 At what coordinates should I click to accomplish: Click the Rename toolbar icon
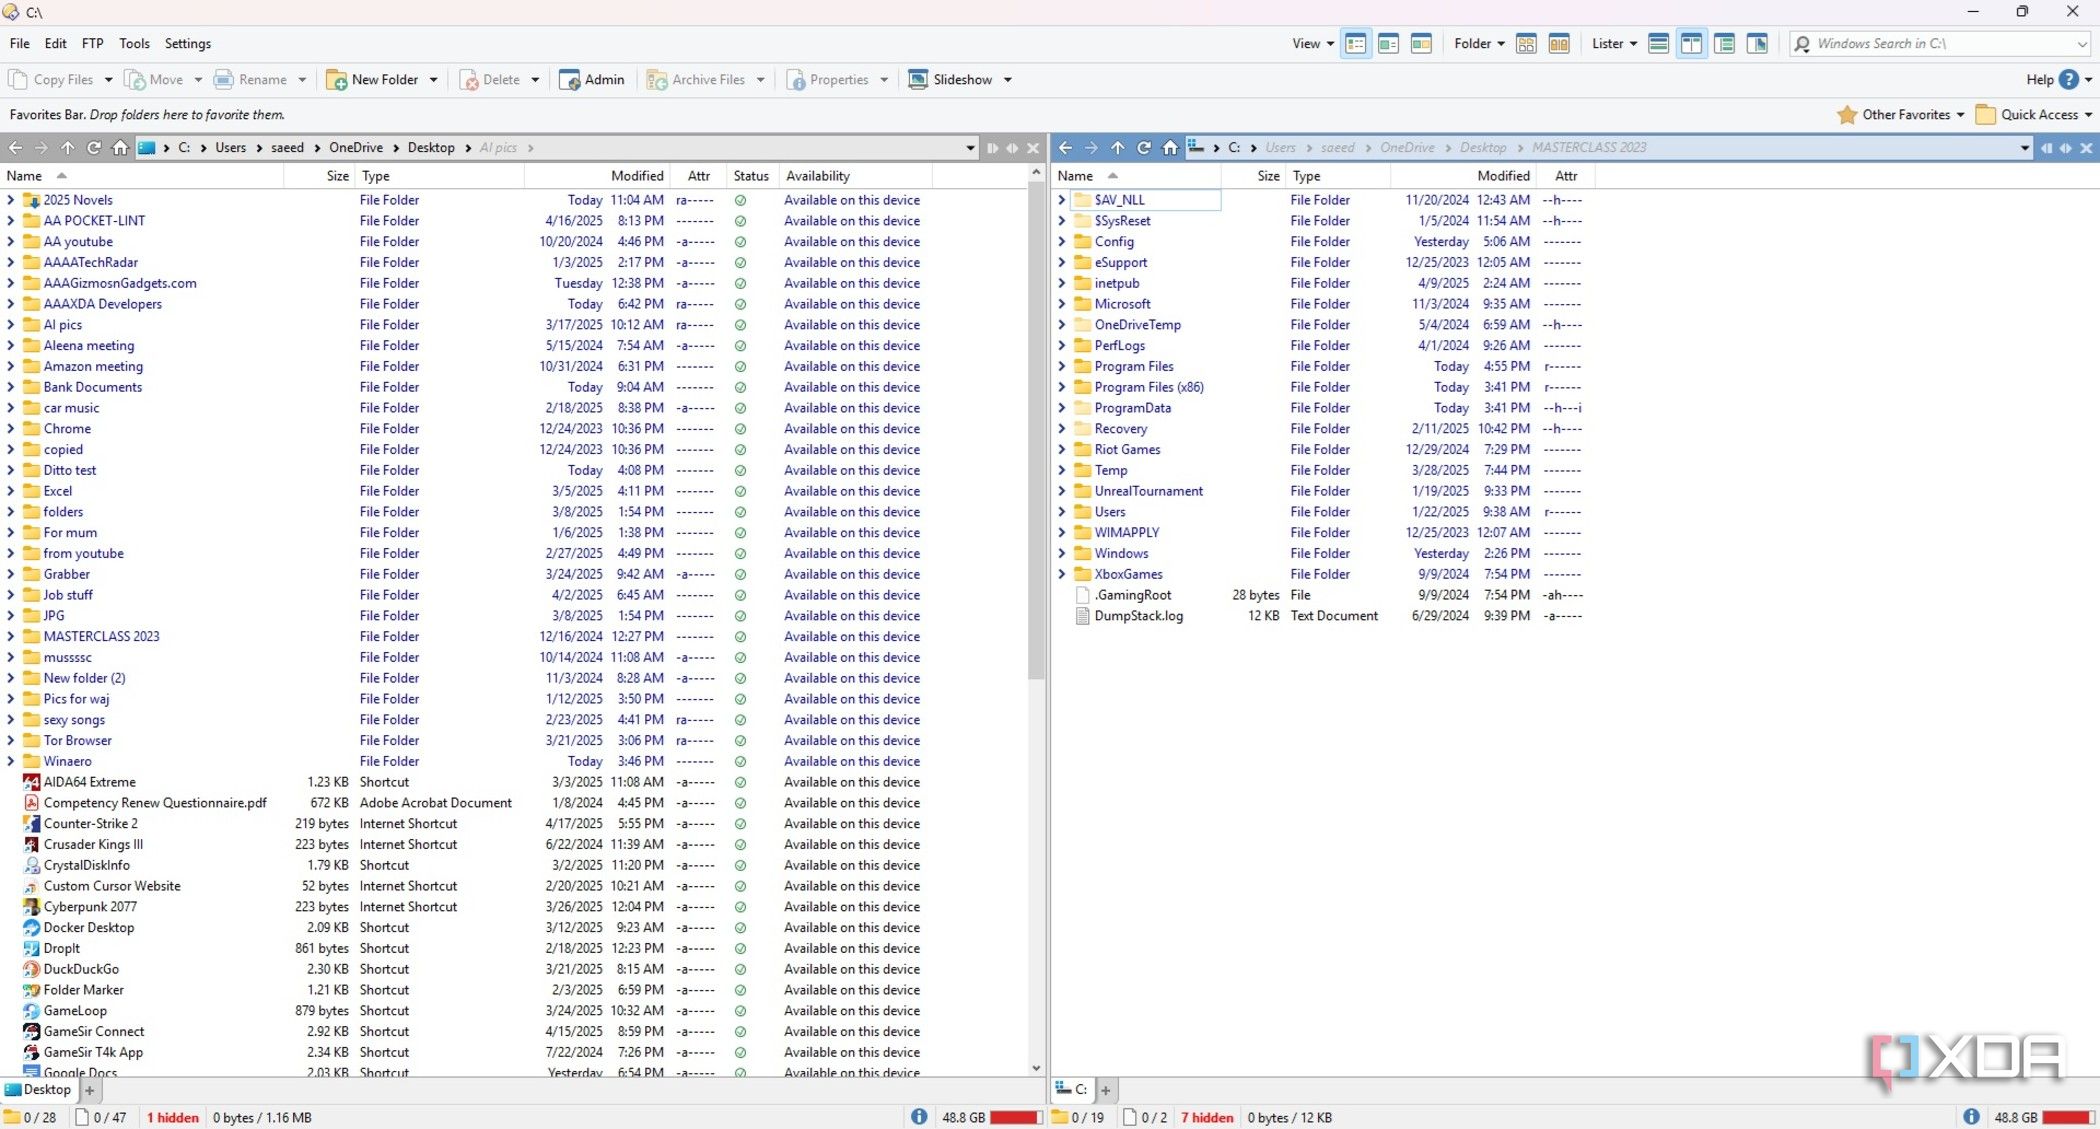point(223,80)
